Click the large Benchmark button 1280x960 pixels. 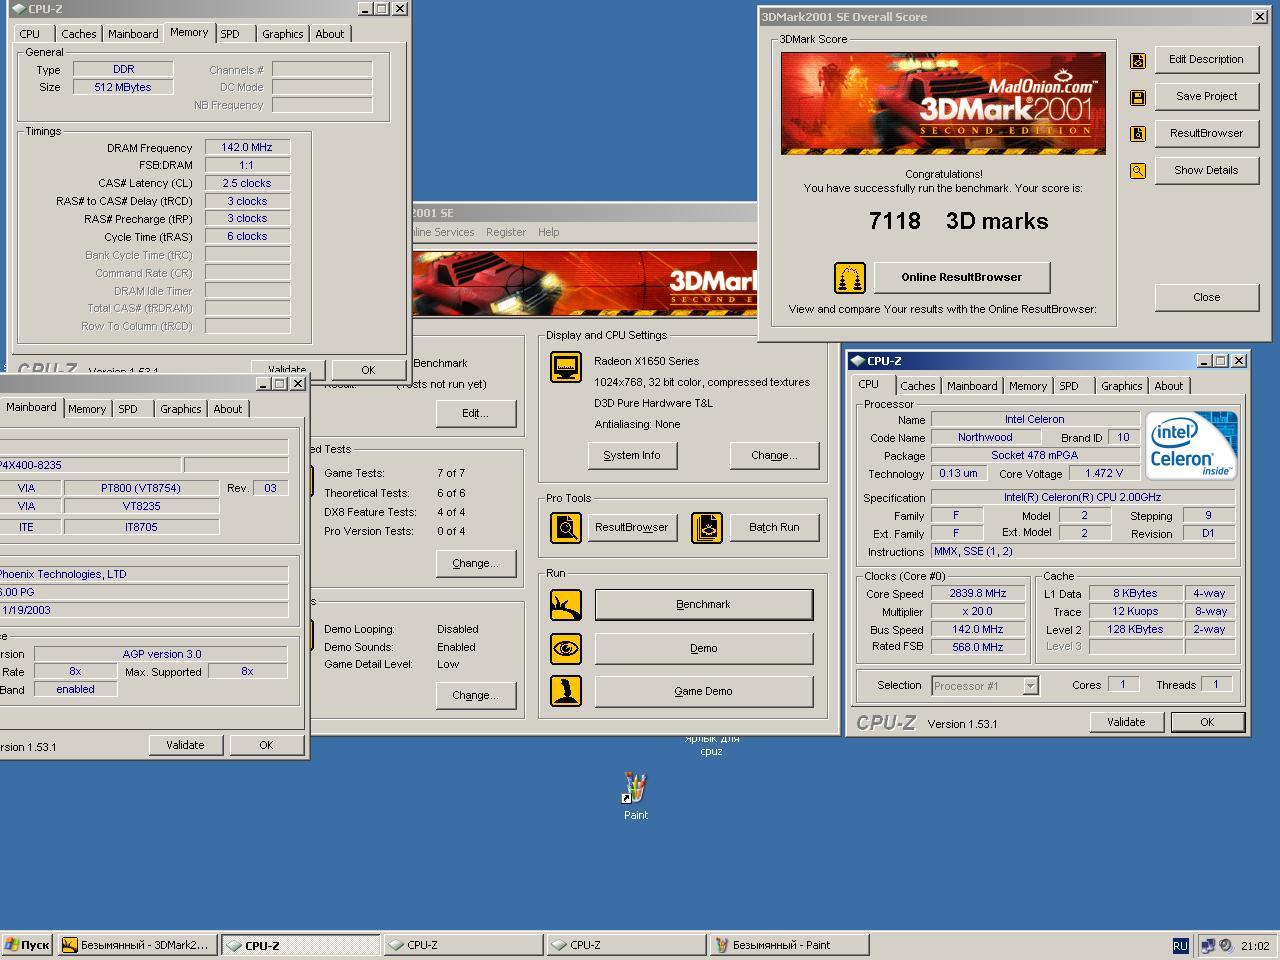[x=704, y=604]
